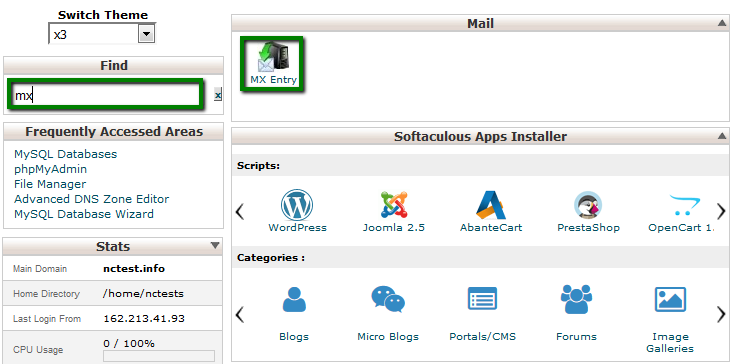Clear the Find search box with x
733x364 pixels.
click(x=218, y=95)
